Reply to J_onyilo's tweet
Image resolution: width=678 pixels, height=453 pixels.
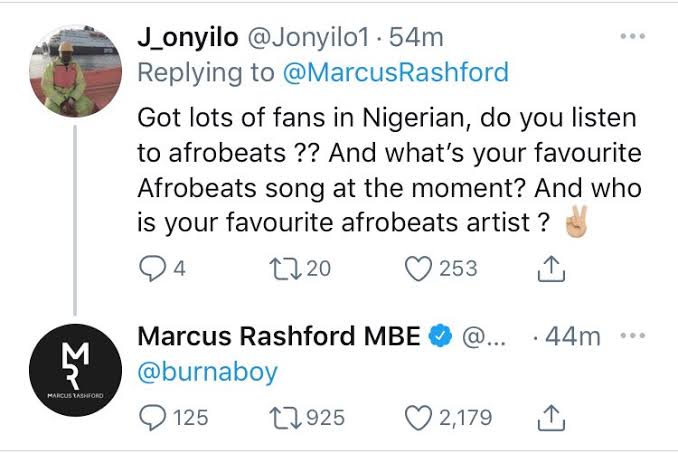point(151,269)
